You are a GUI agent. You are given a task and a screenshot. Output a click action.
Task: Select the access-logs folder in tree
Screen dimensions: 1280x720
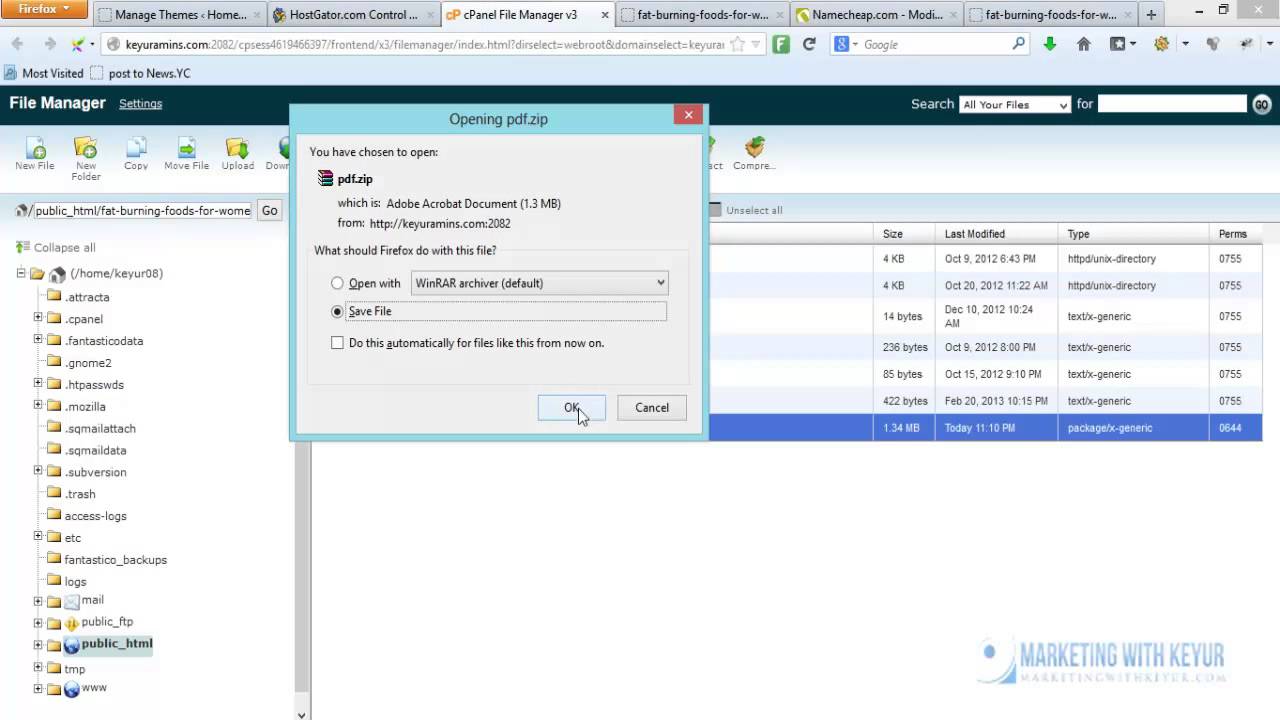[95, 516]
